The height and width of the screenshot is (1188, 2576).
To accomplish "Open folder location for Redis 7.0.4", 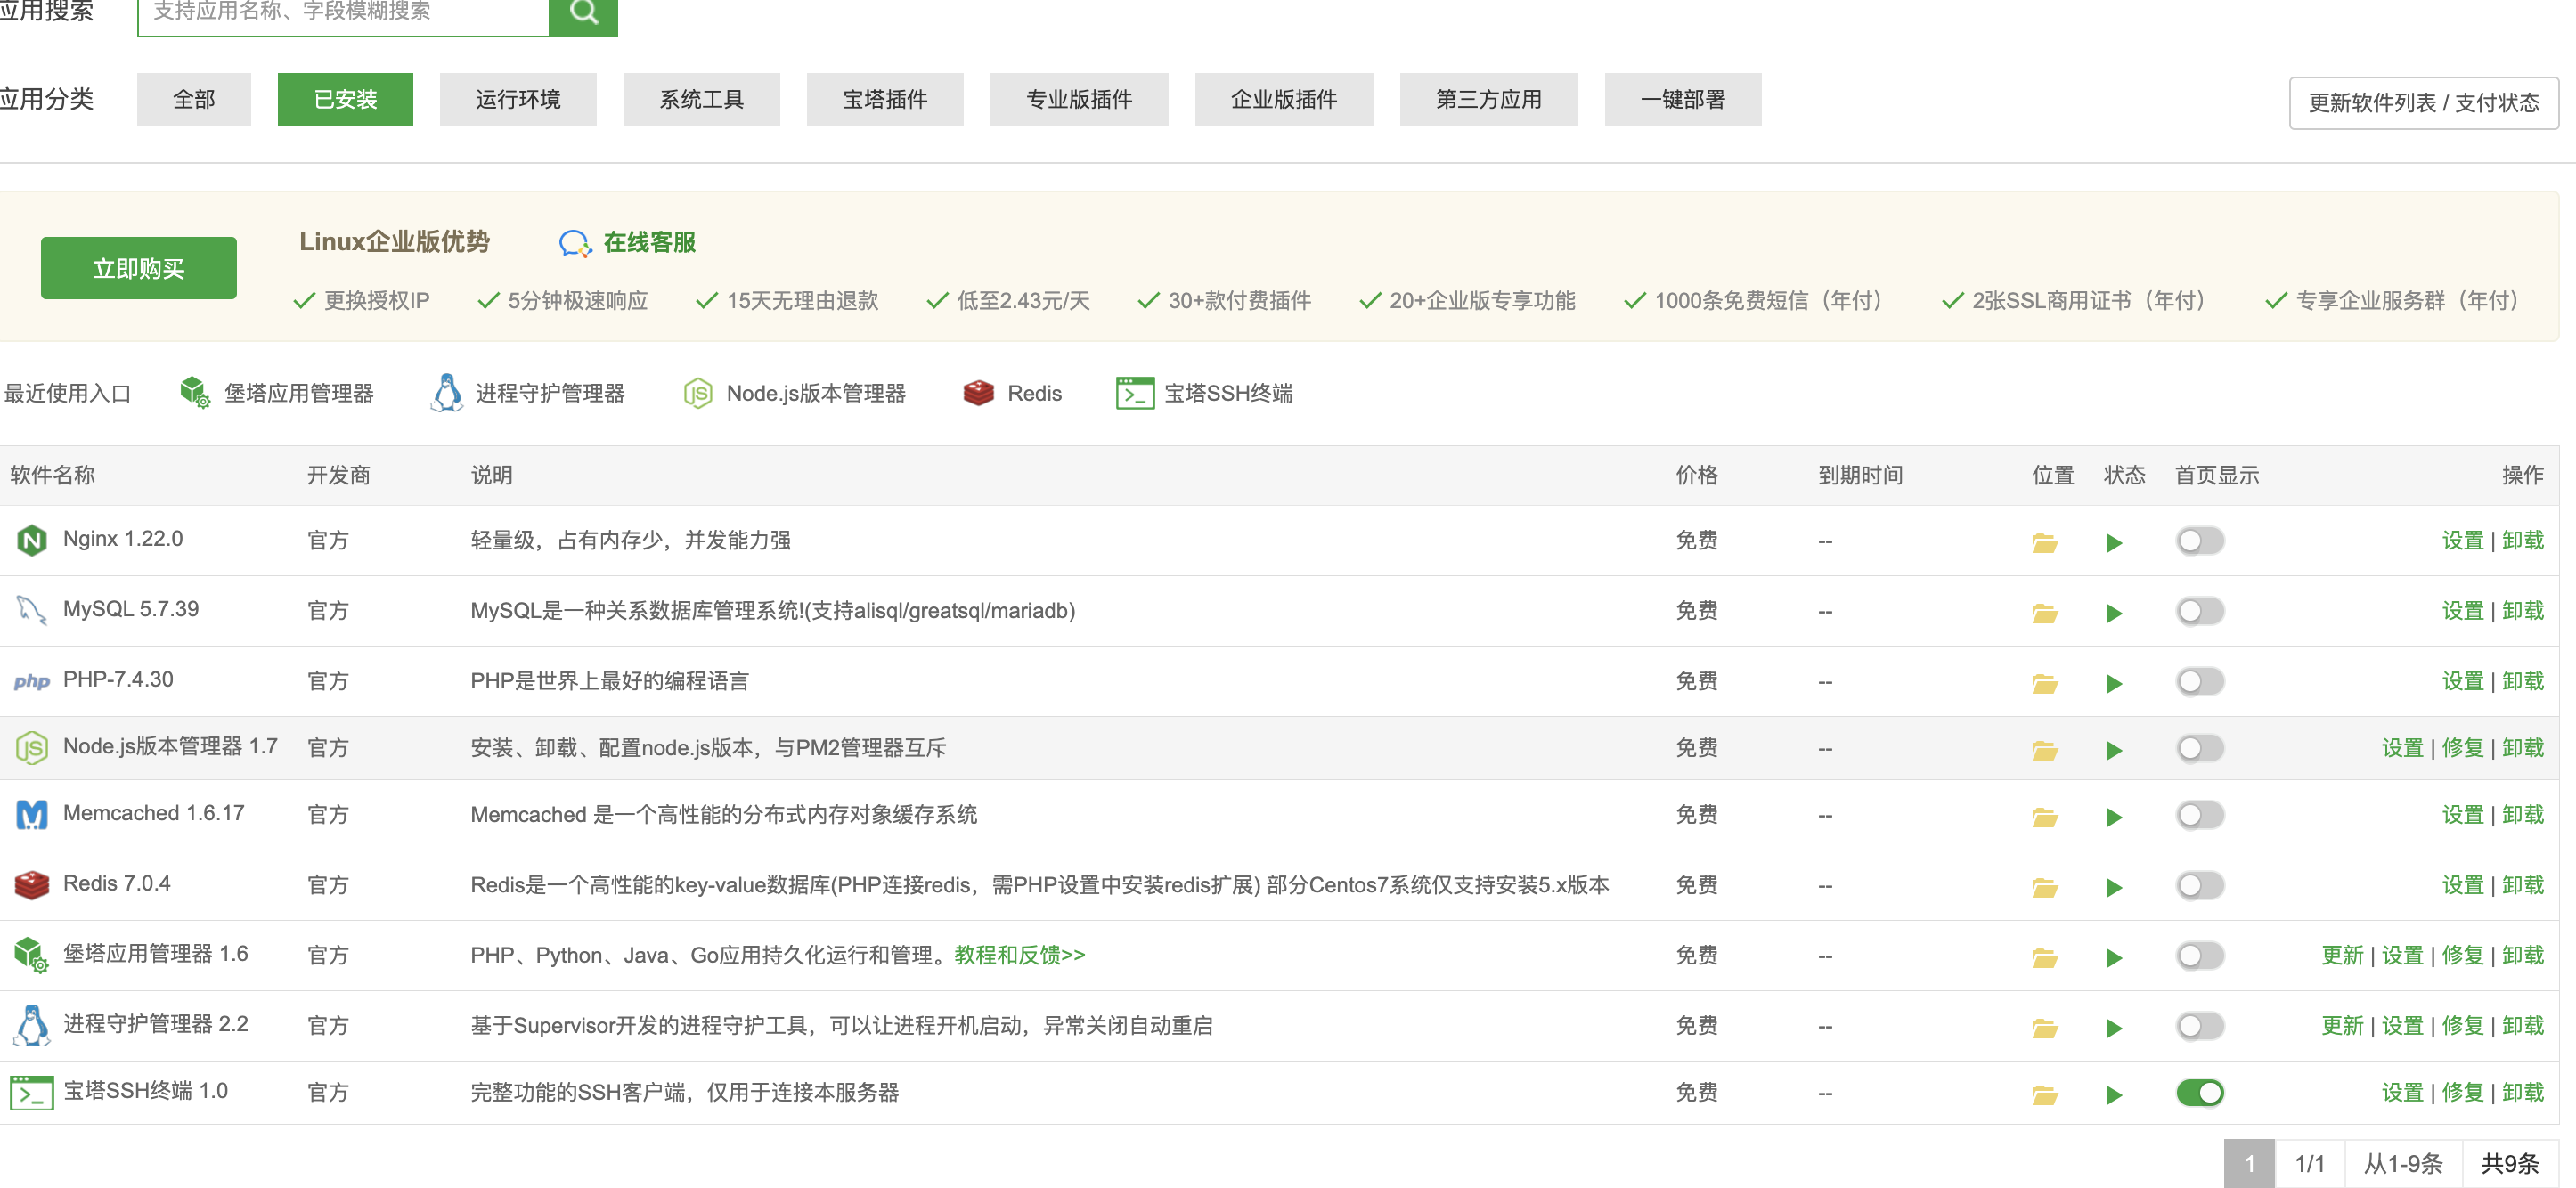I will (2044, 887).
